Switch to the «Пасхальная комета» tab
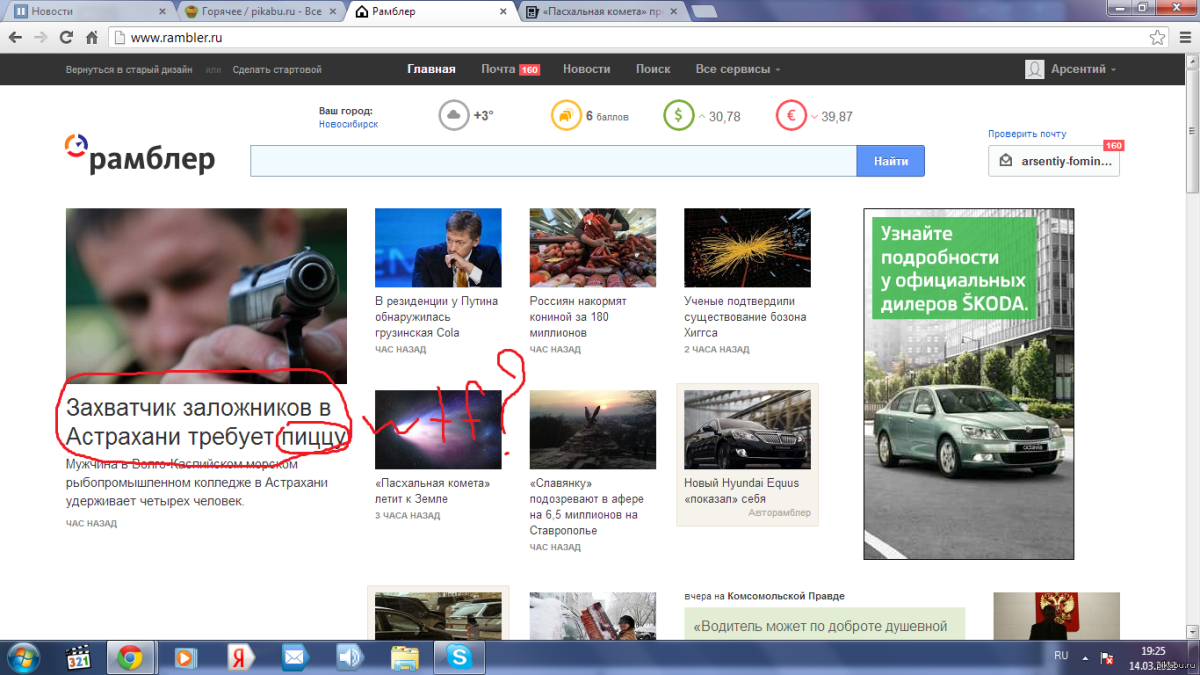The image size is (1200, 675). click(x=603, y=12)
